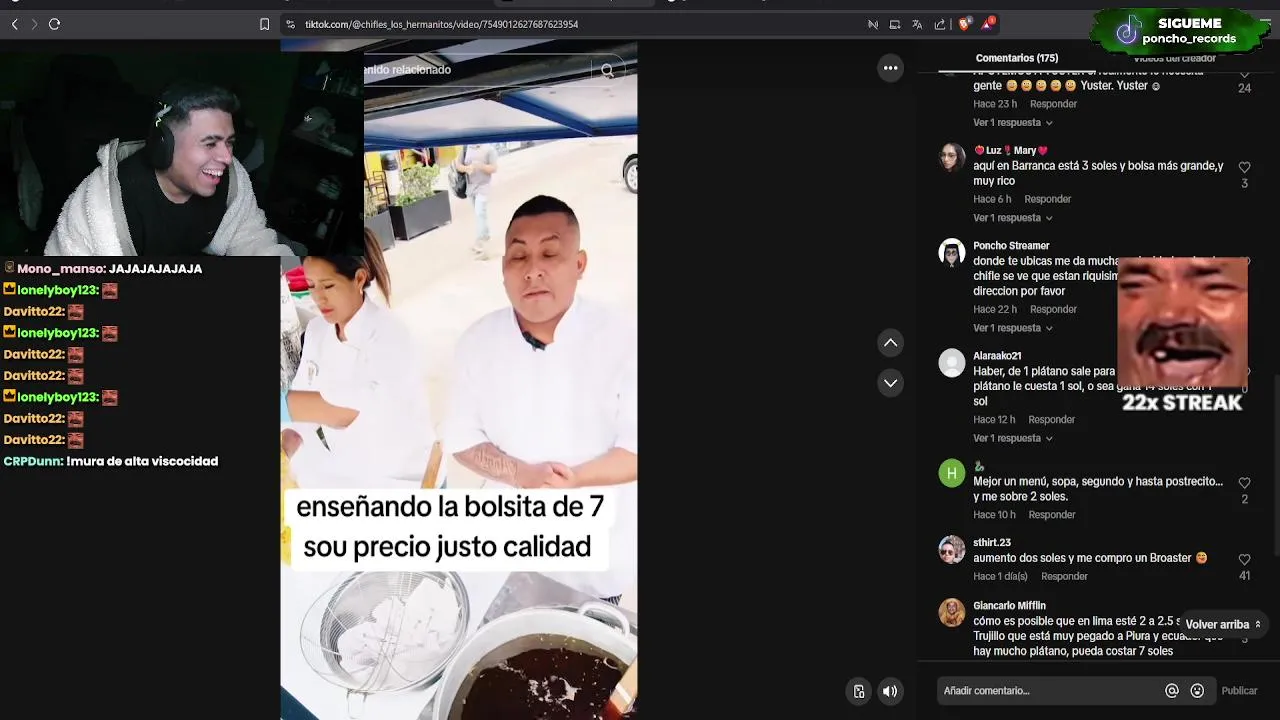This screenshot has height=720, width=1280.
Task: Reply to the 'Hace 23 h' comment
Action: pyautogui.click(x=1053, y=104)
